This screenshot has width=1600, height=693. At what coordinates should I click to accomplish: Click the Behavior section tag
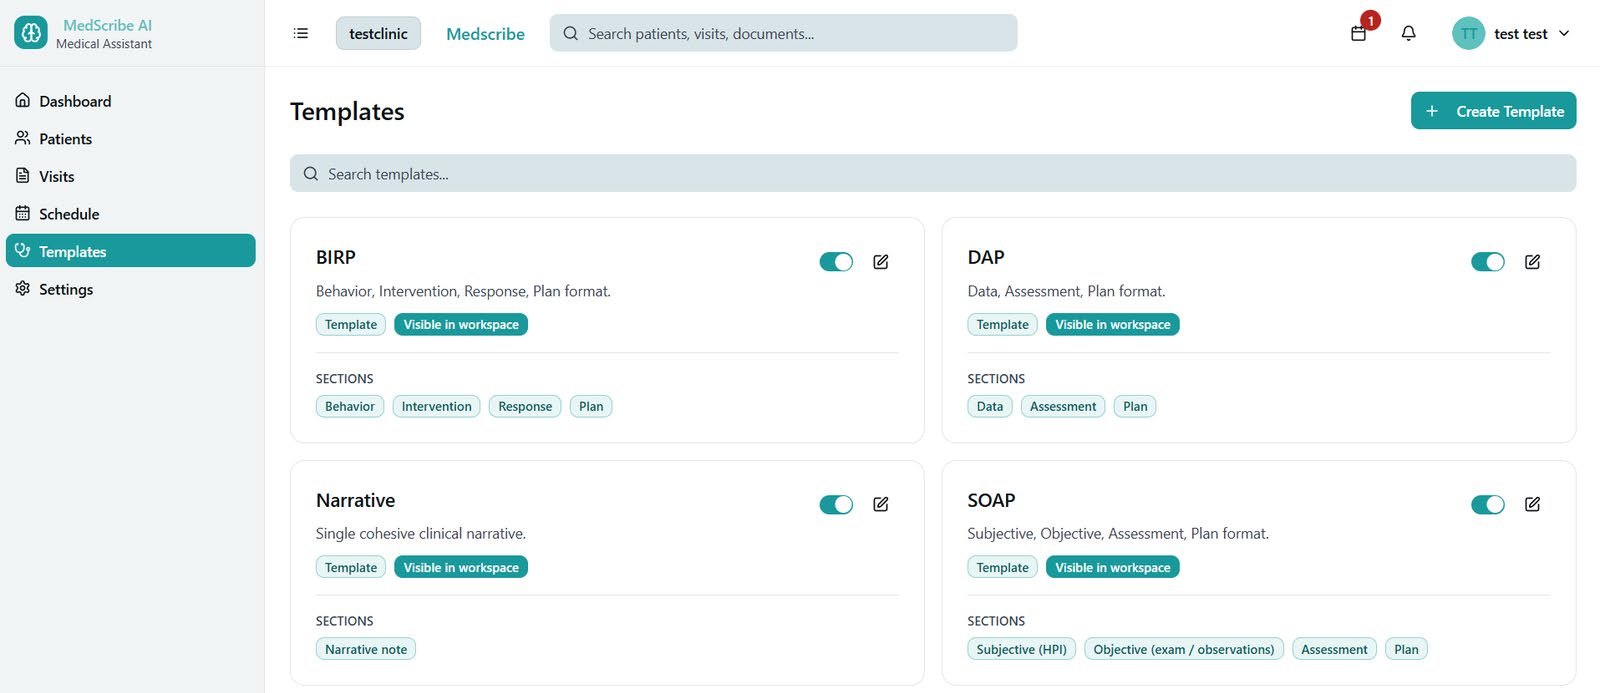pos(350,406)
